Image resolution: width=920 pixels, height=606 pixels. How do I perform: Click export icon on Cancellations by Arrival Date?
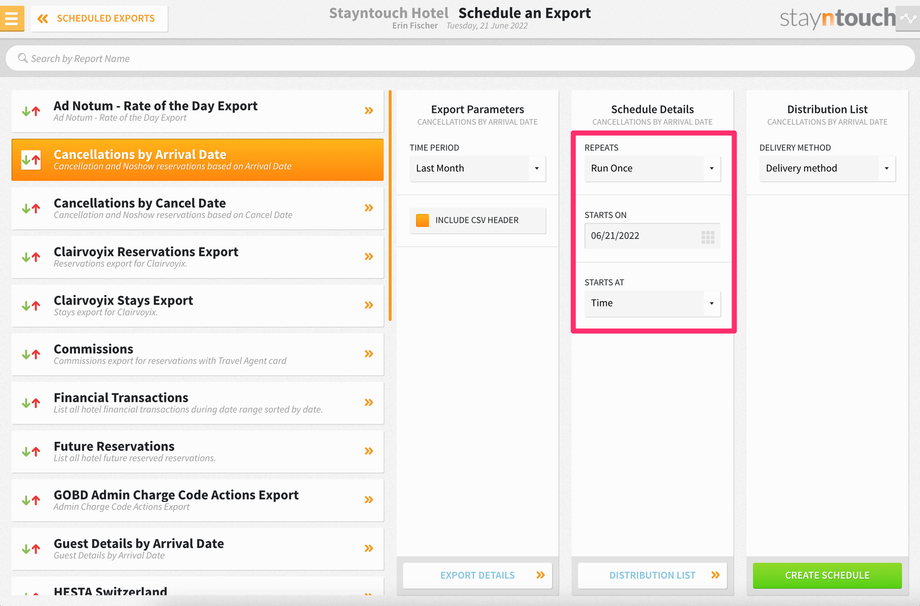(31, 160)
